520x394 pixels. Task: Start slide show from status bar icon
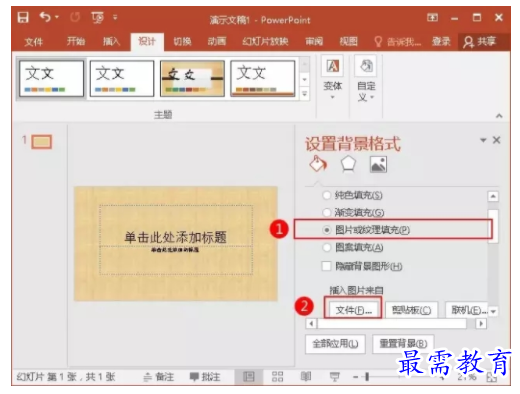(x=335, y=377)
